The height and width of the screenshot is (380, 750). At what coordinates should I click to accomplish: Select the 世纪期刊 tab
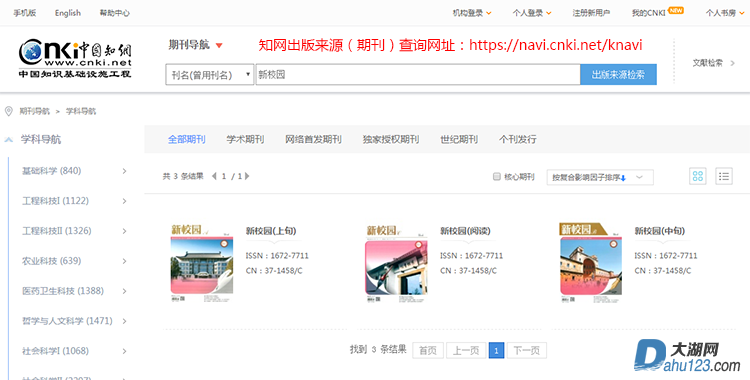[x=459, y=139]
